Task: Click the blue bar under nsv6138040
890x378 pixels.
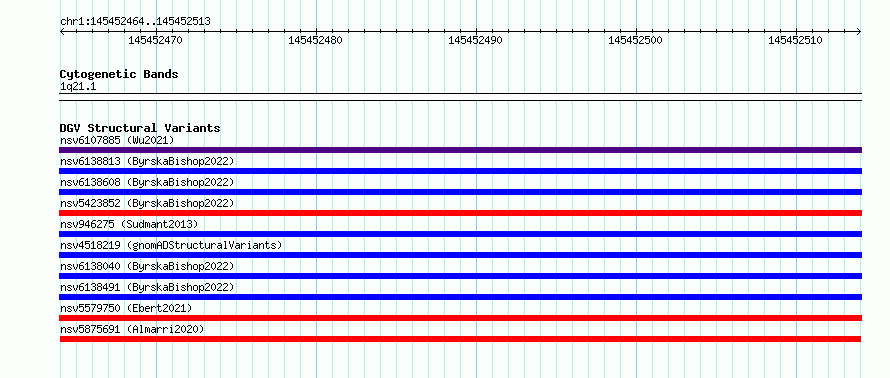Action: click(x=460, y=276)
